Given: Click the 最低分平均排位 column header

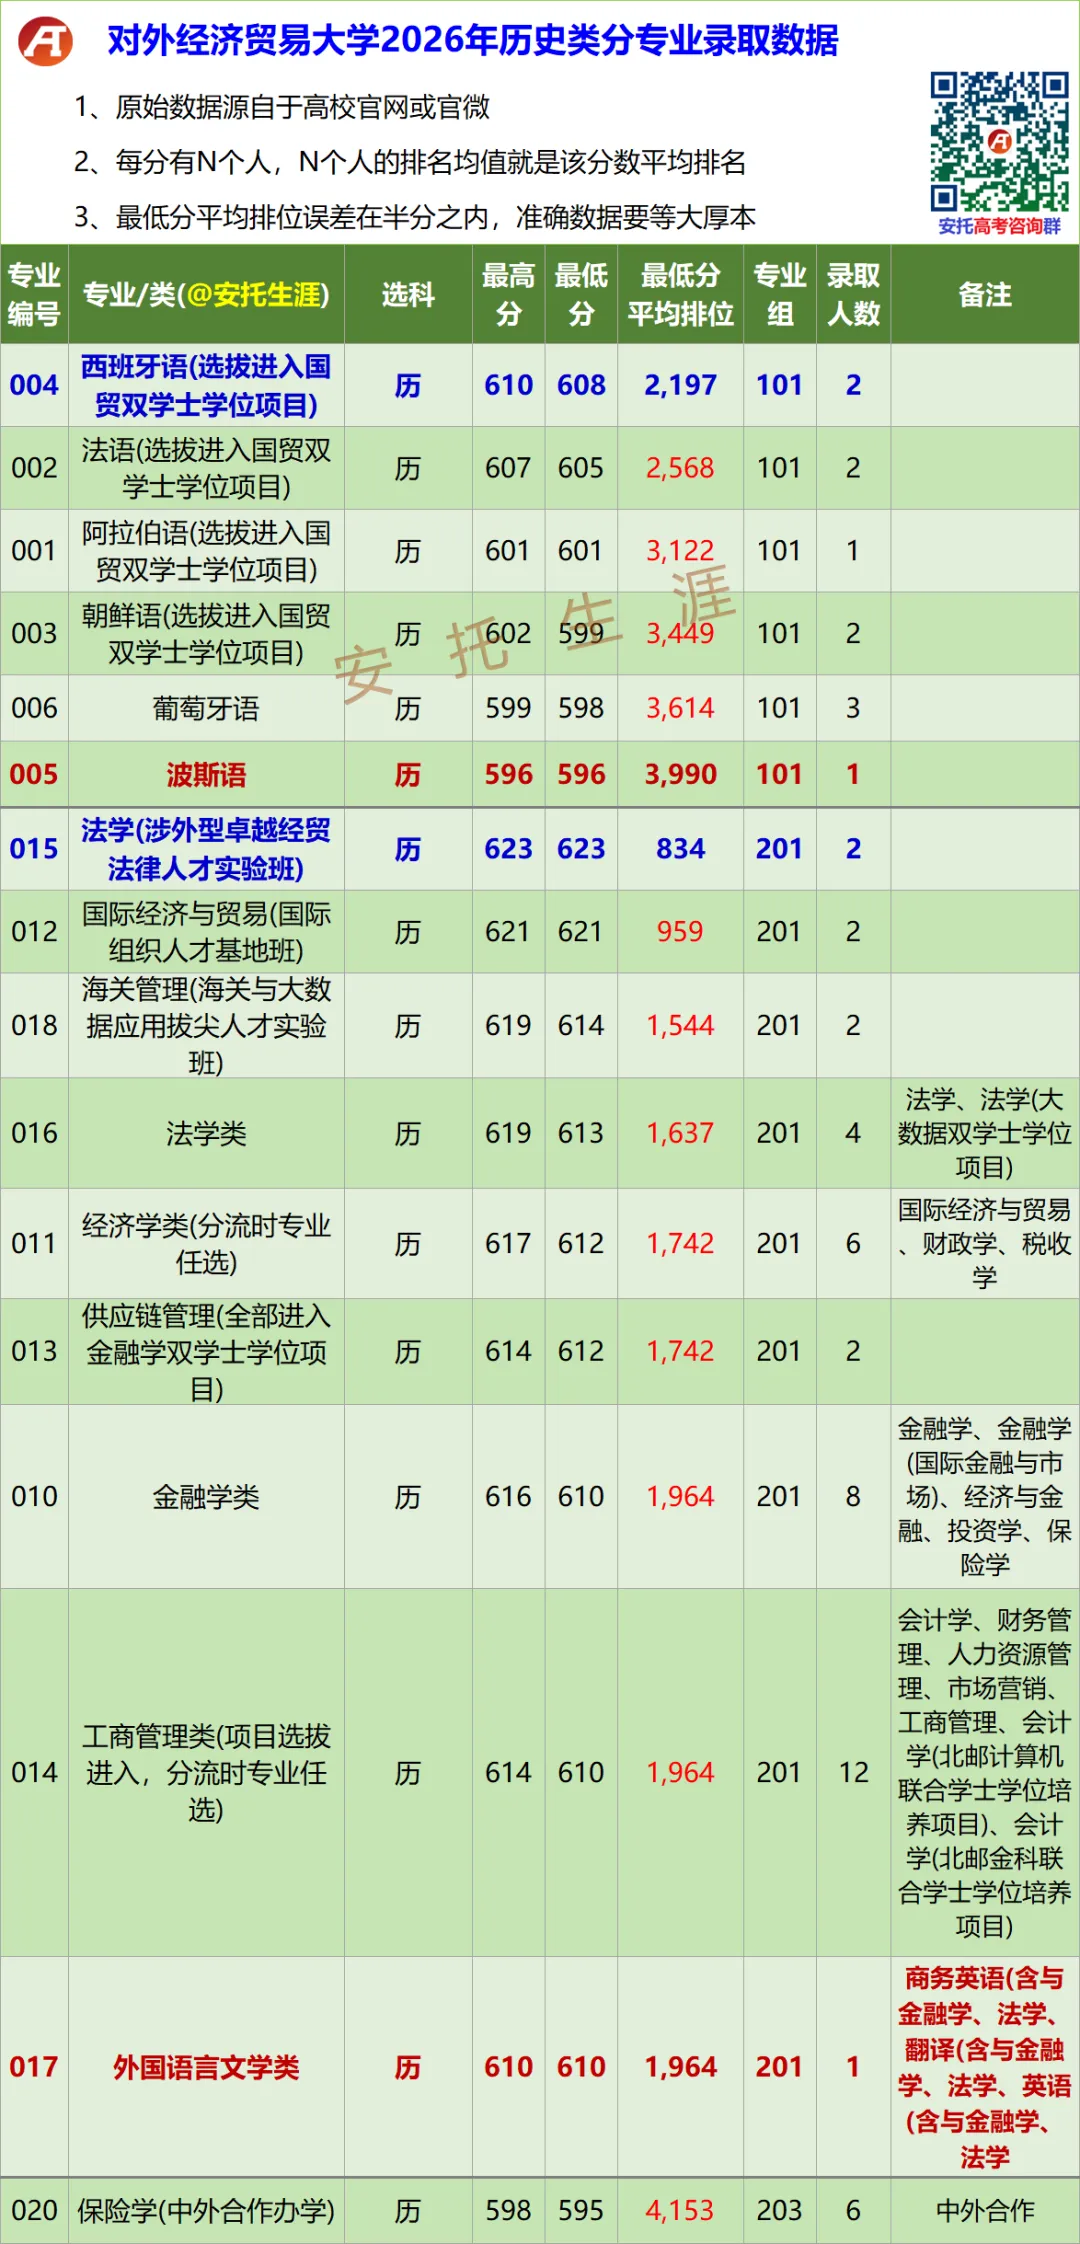Looking at the screenshot, I should pyautogui.click(x=681, y=294).
